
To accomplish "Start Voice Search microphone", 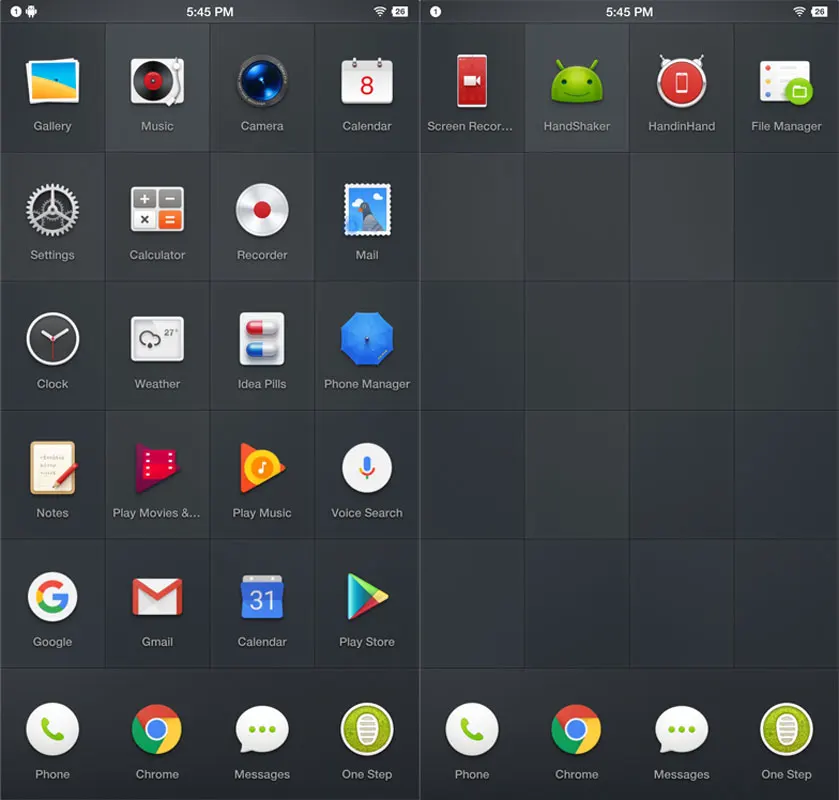I will pyautogui.click(x=367, y=468).
